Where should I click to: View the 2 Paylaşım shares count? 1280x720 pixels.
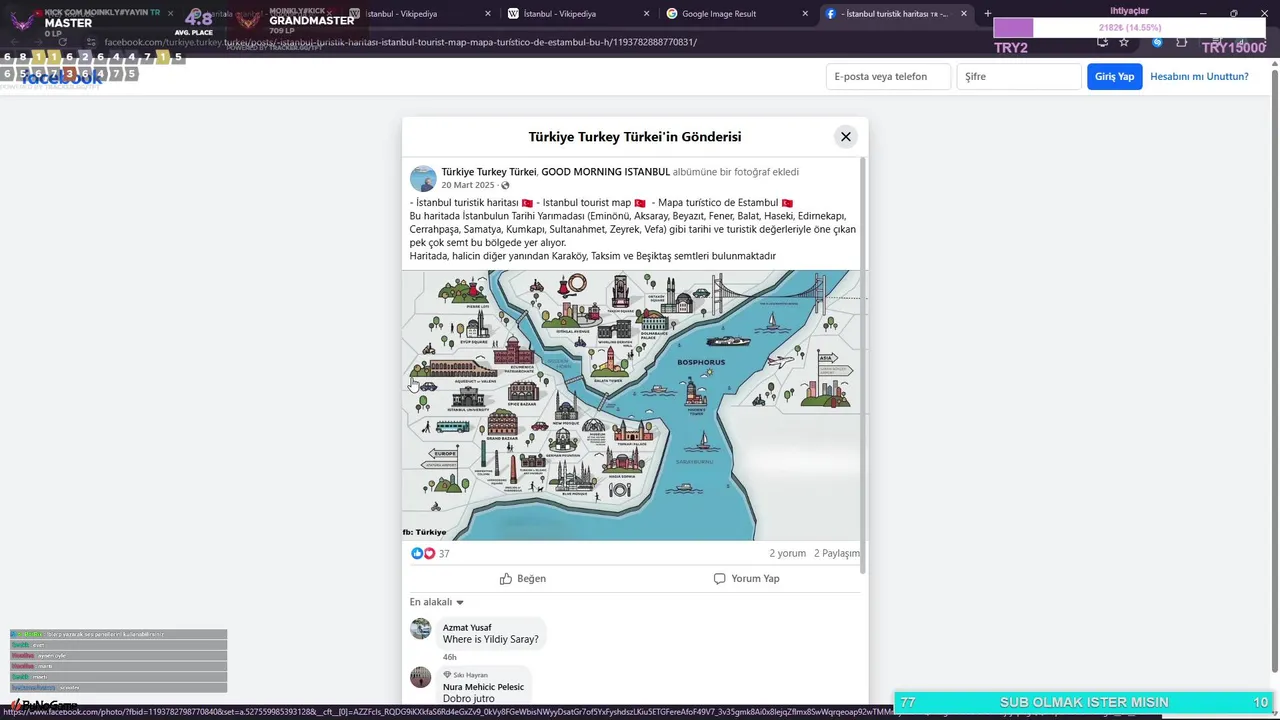click(x=836, y=553)
